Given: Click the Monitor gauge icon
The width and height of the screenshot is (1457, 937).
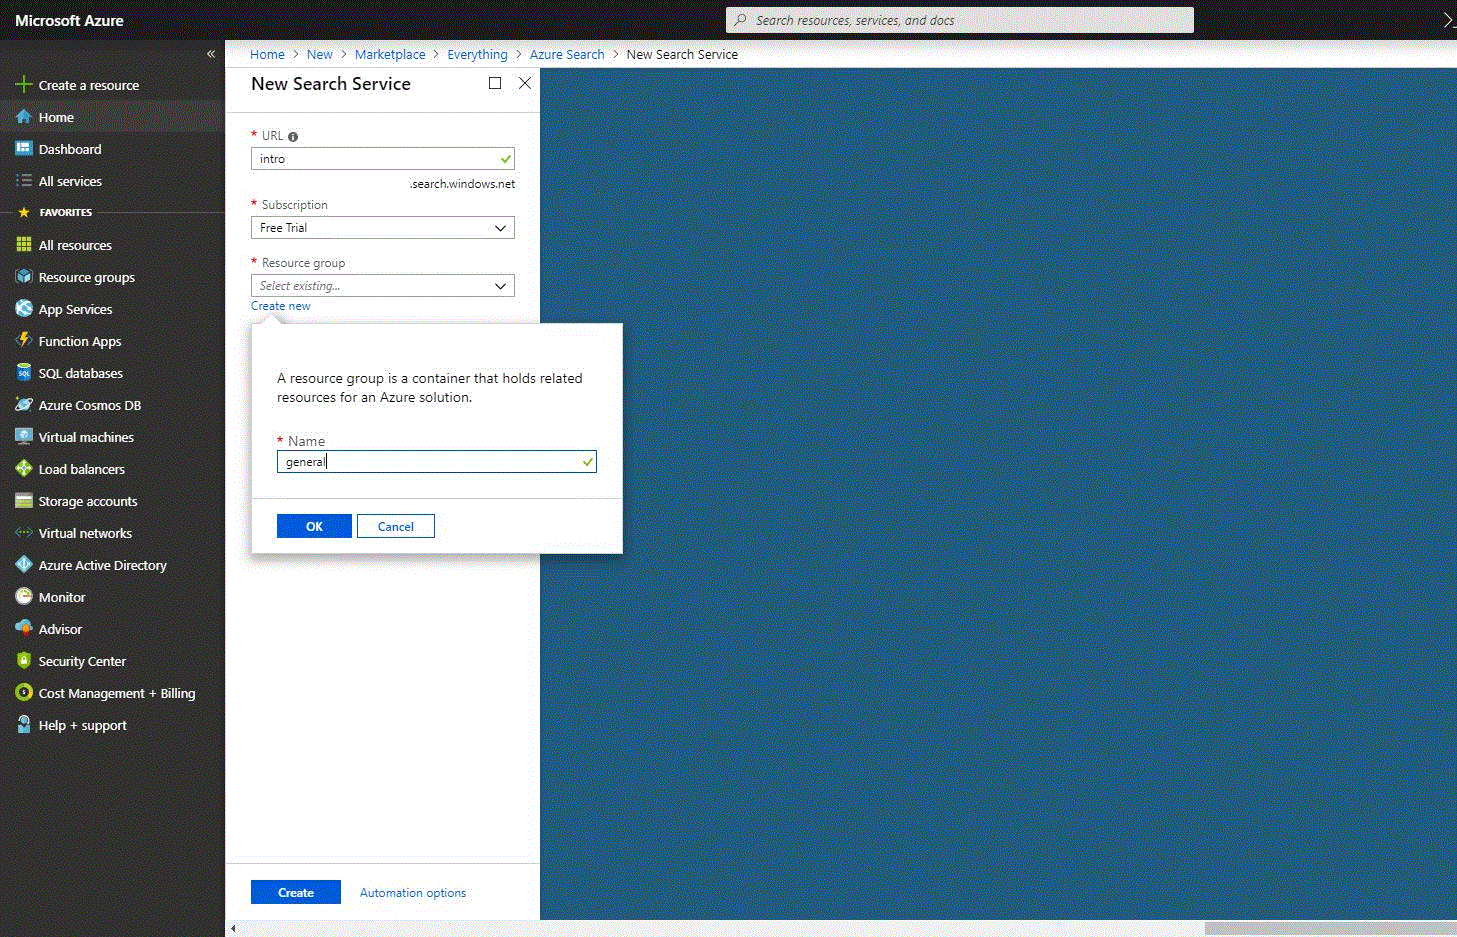Looking at the screenshot, I should 24,597.
